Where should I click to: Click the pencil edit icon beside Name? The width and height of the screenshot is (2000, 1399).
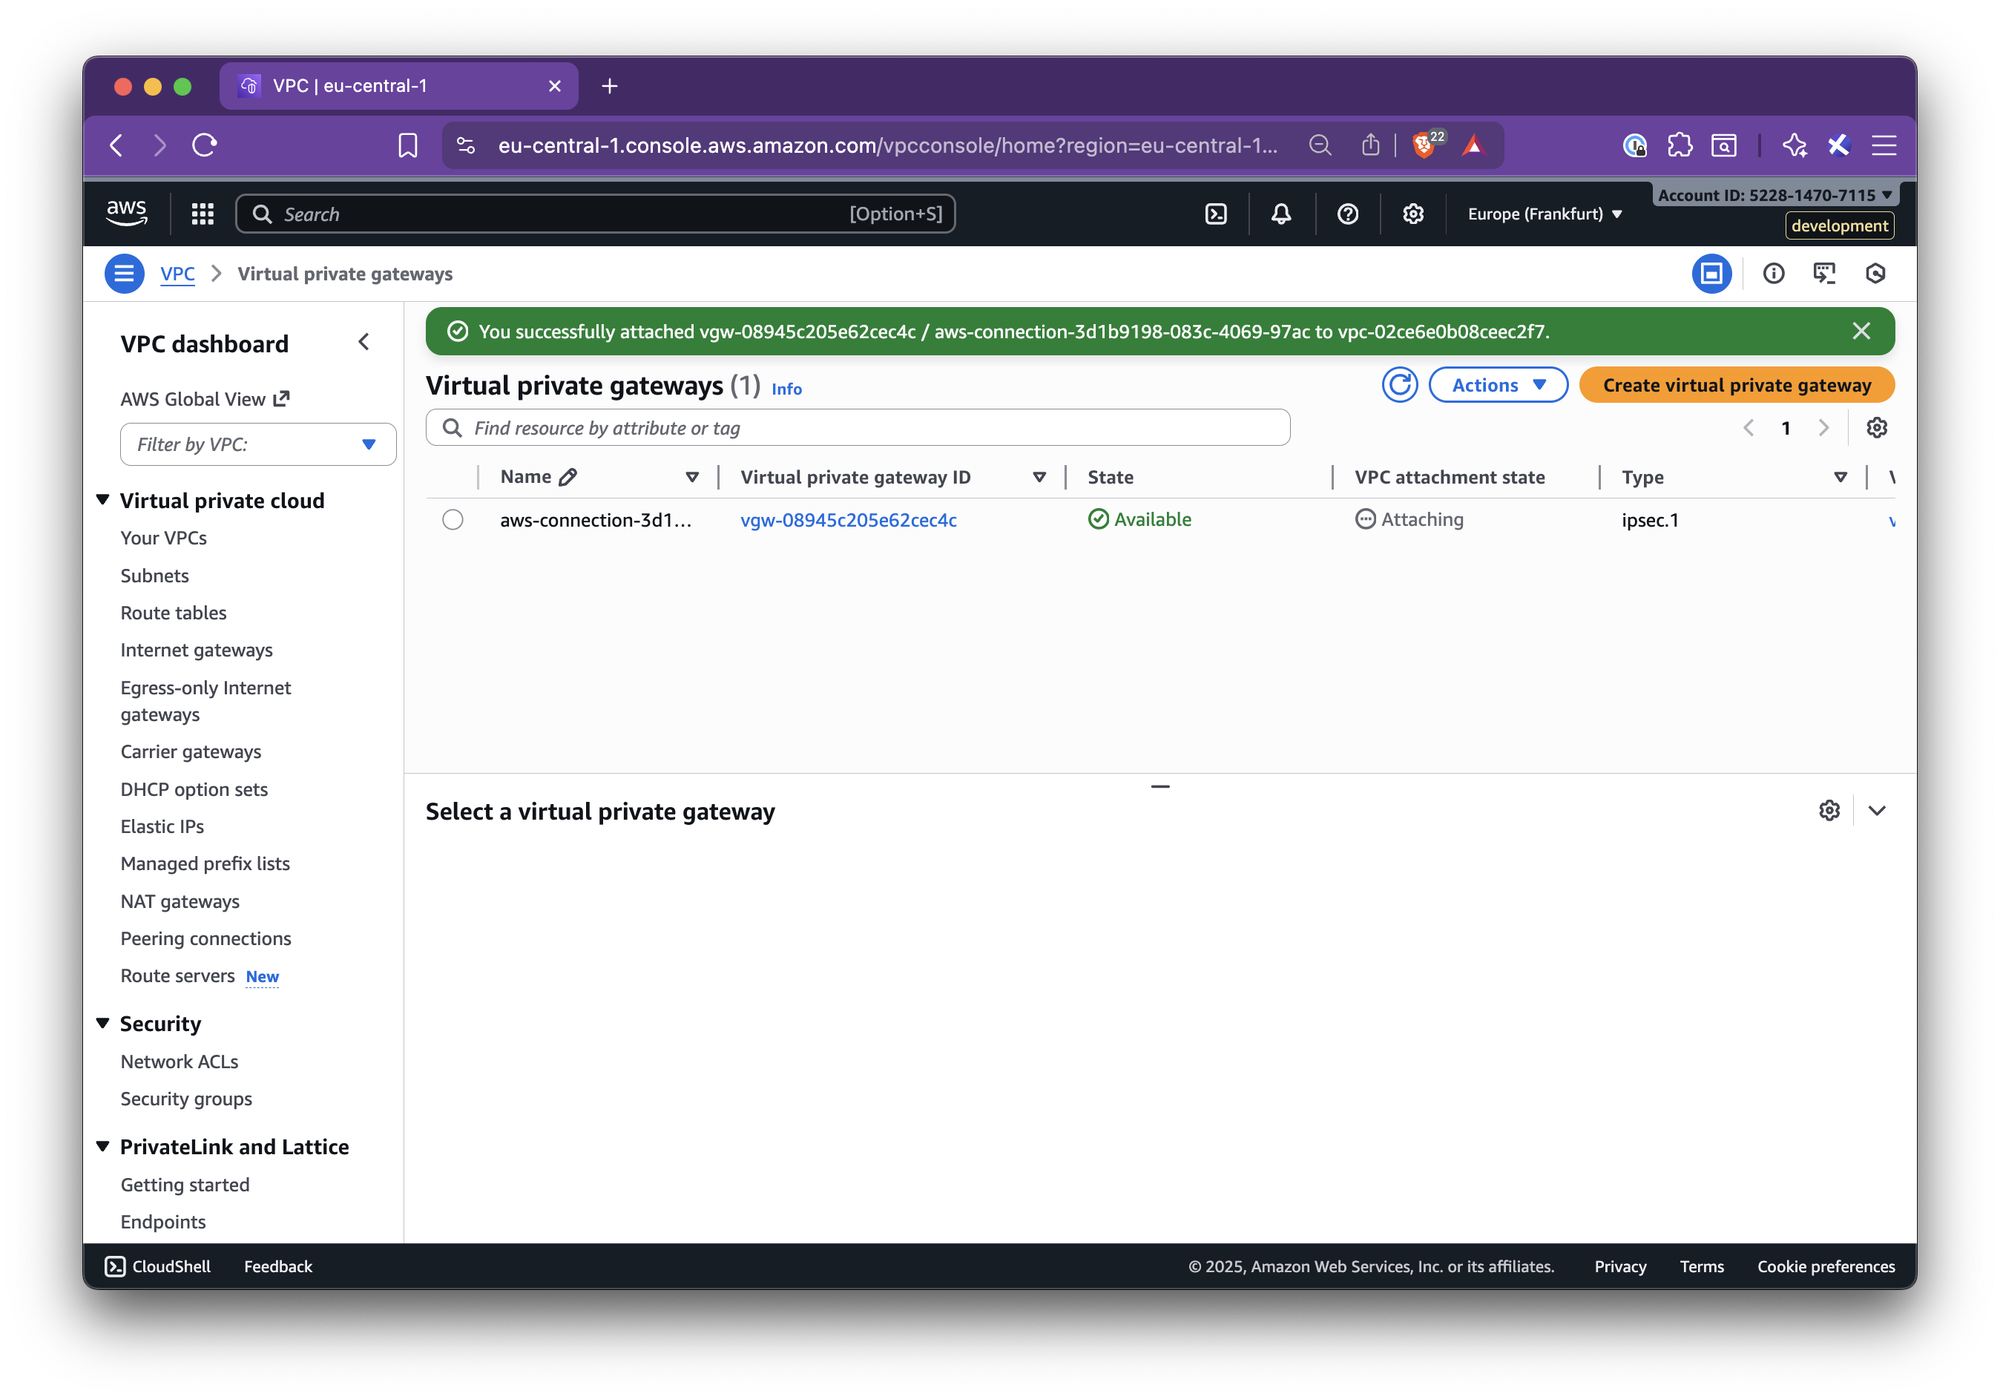coord(568,477)
